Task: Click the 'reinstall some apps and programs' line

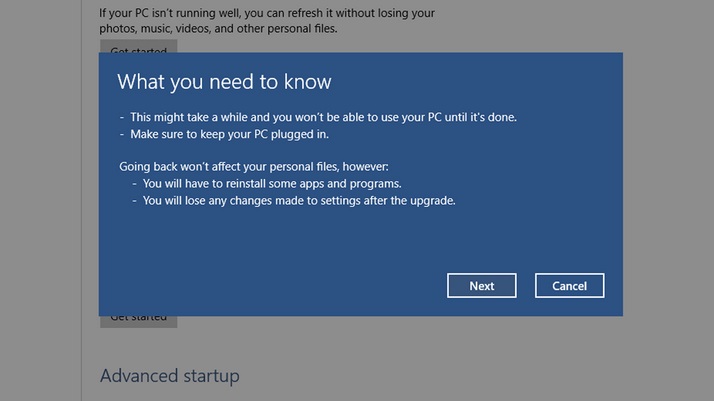Action: click(x=271, y=184)
